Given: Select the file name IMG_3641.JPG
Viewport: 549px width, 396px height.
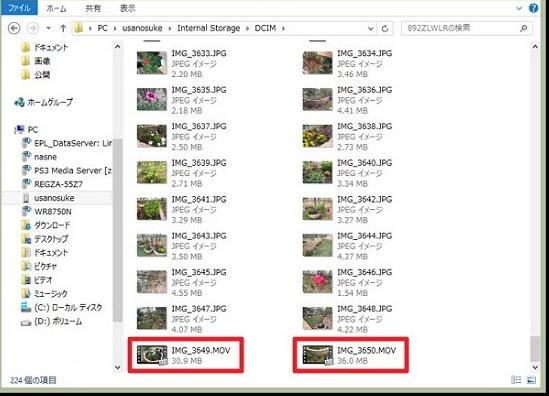Looking at the screenshot, I should click(199, 199).
